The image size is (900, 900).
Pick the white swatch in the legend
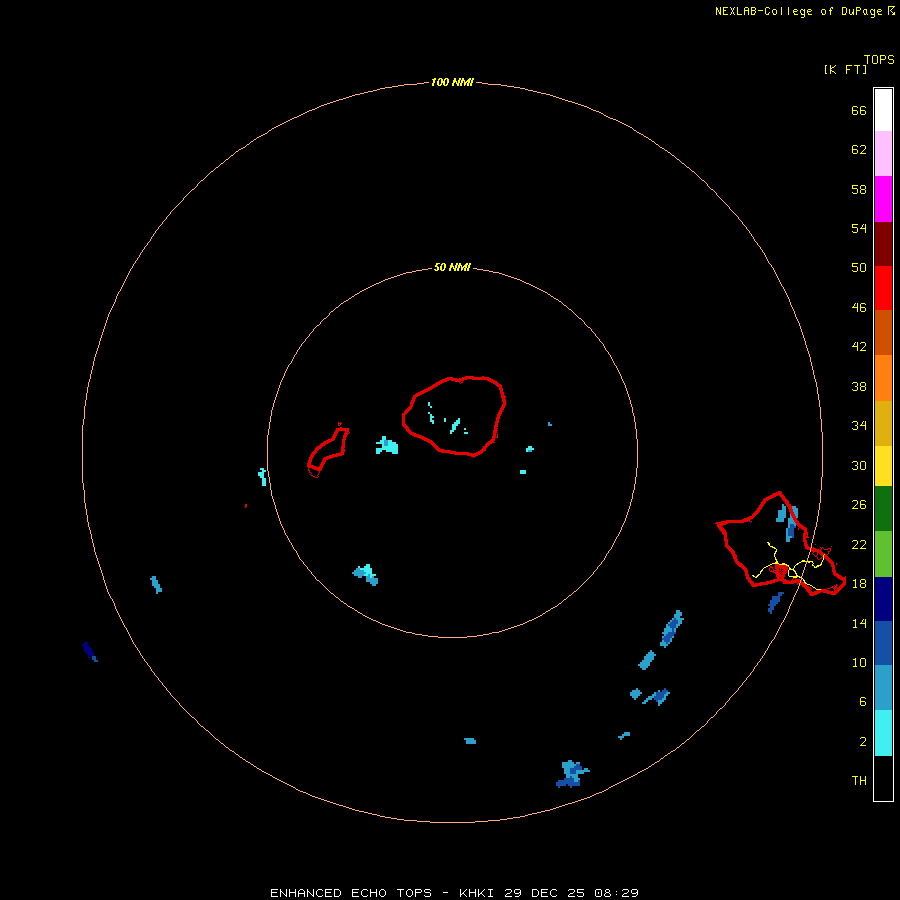pos(883,110)
